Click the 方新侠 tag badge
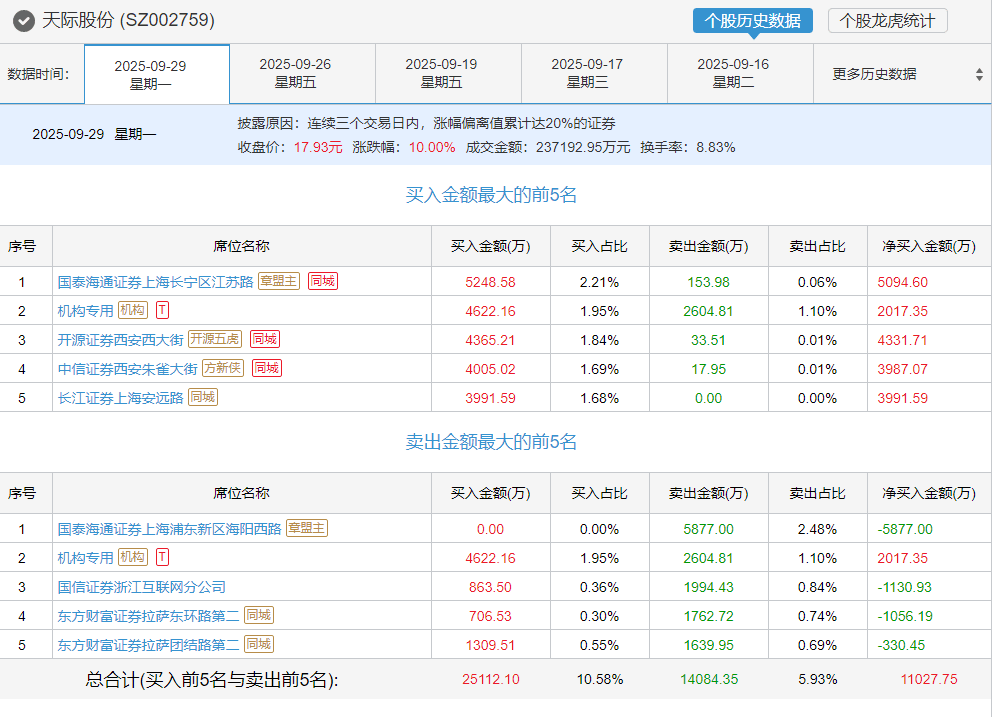The height and width of the screenshot is (717, 993). (x=222, y=368)
